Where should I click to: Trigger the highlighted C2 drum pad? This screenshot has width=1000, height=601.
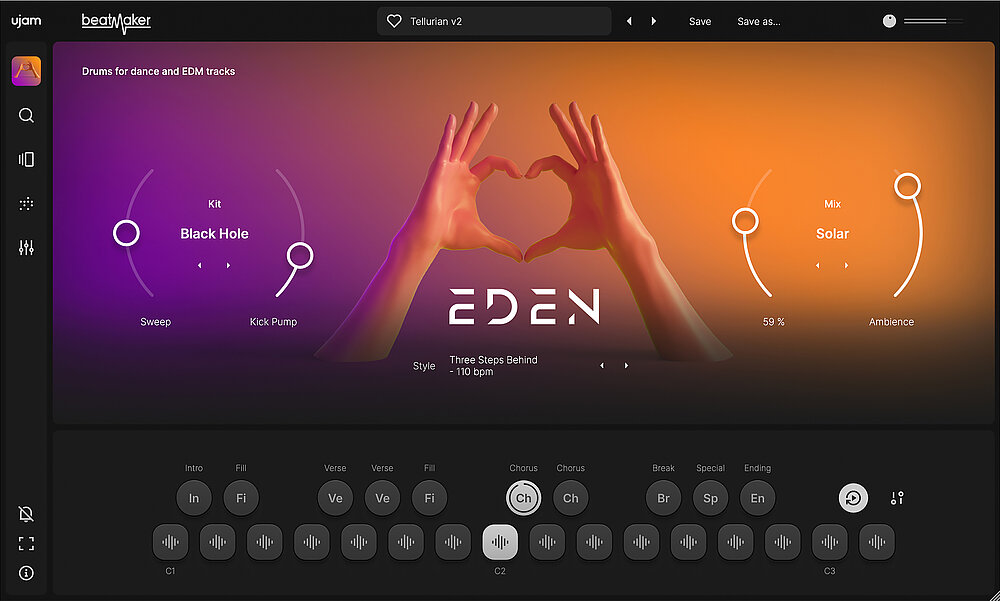(500, 542)
